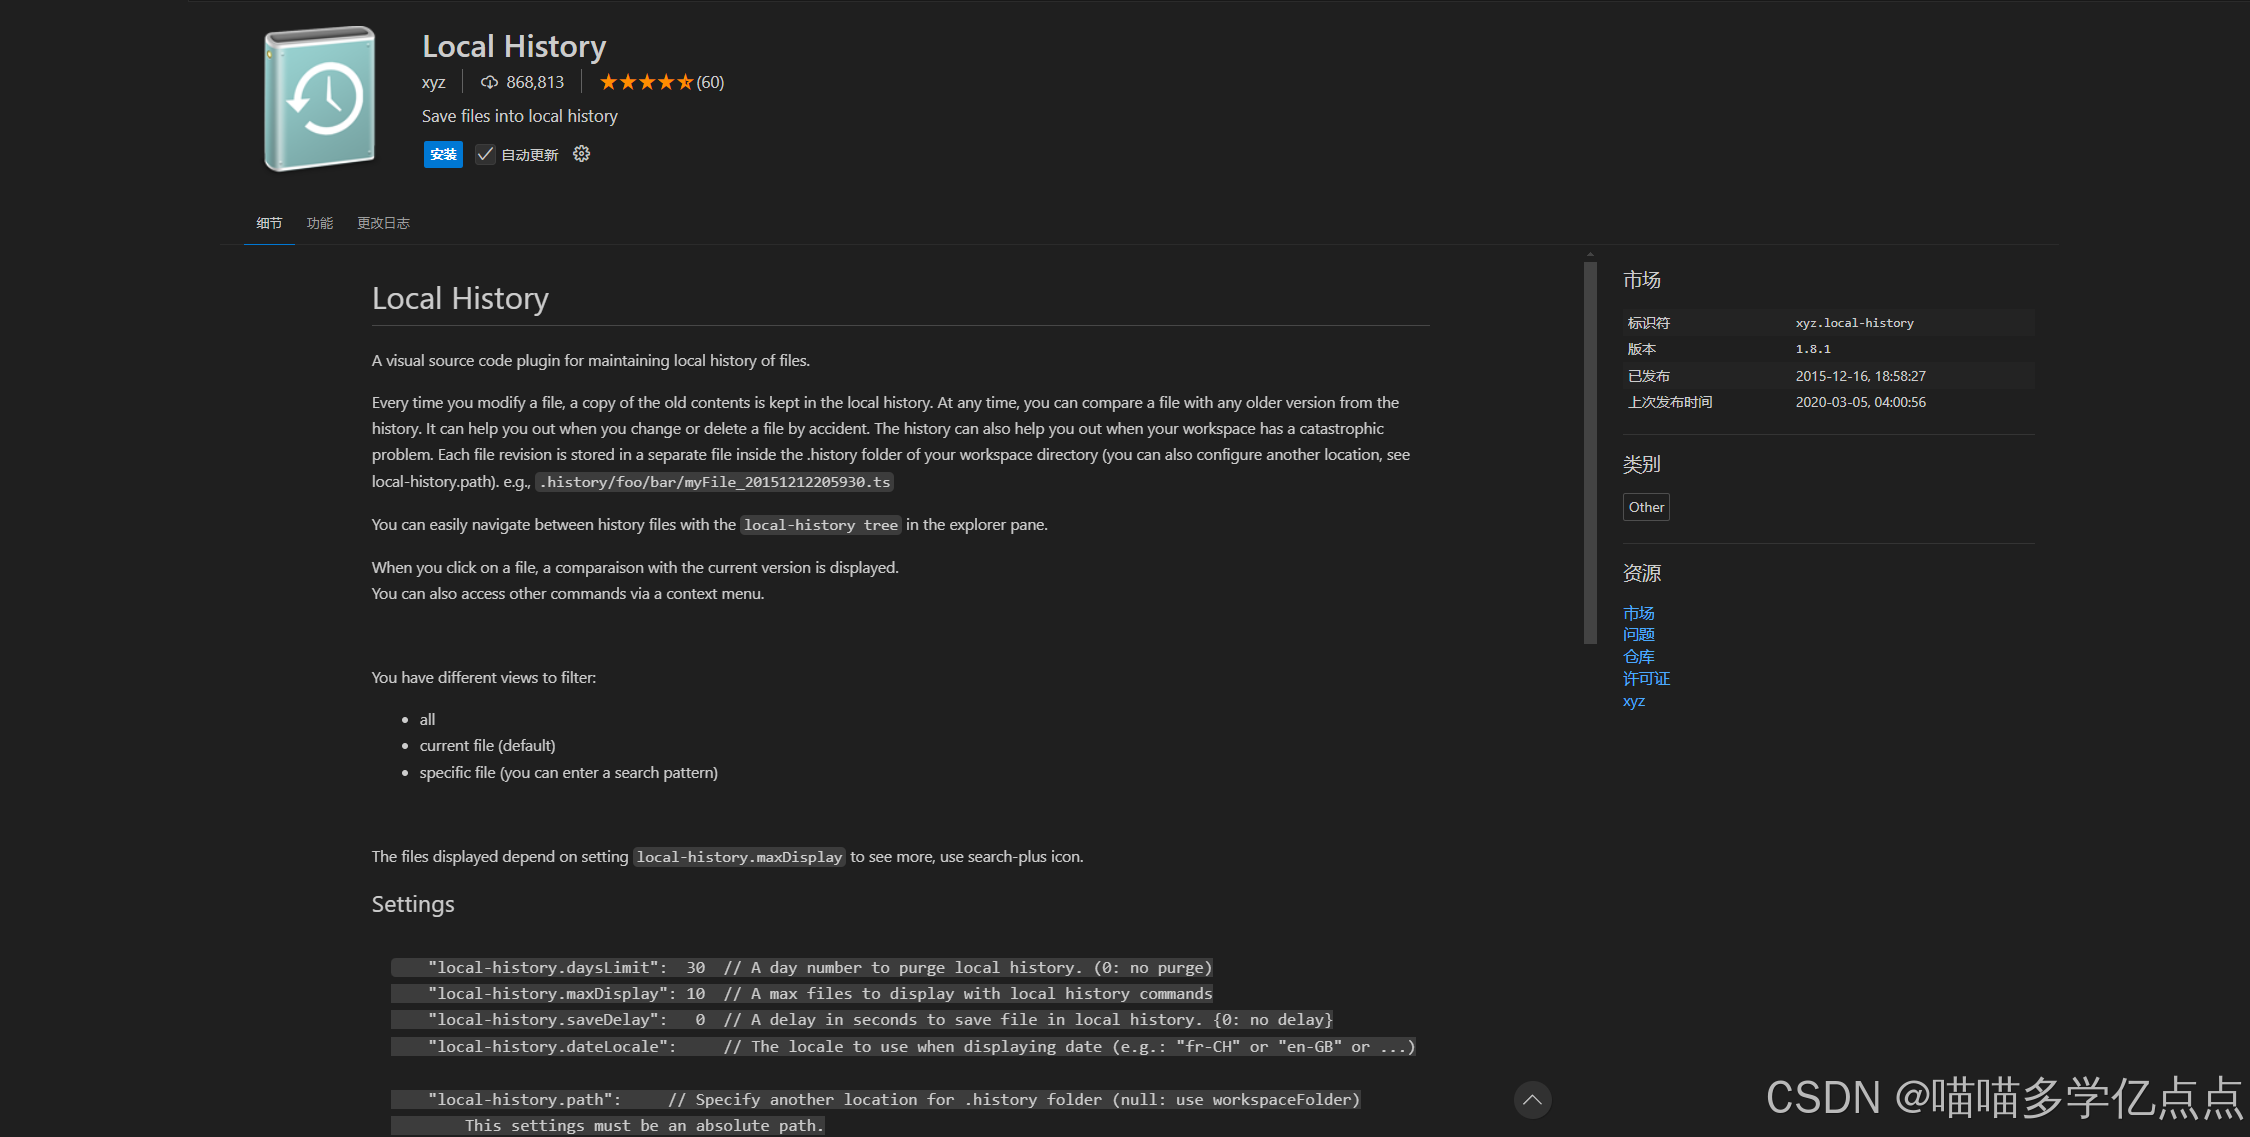Open the 许可证 resource link
The width and height of the screenshot is (2250, 1137).
1646,679
